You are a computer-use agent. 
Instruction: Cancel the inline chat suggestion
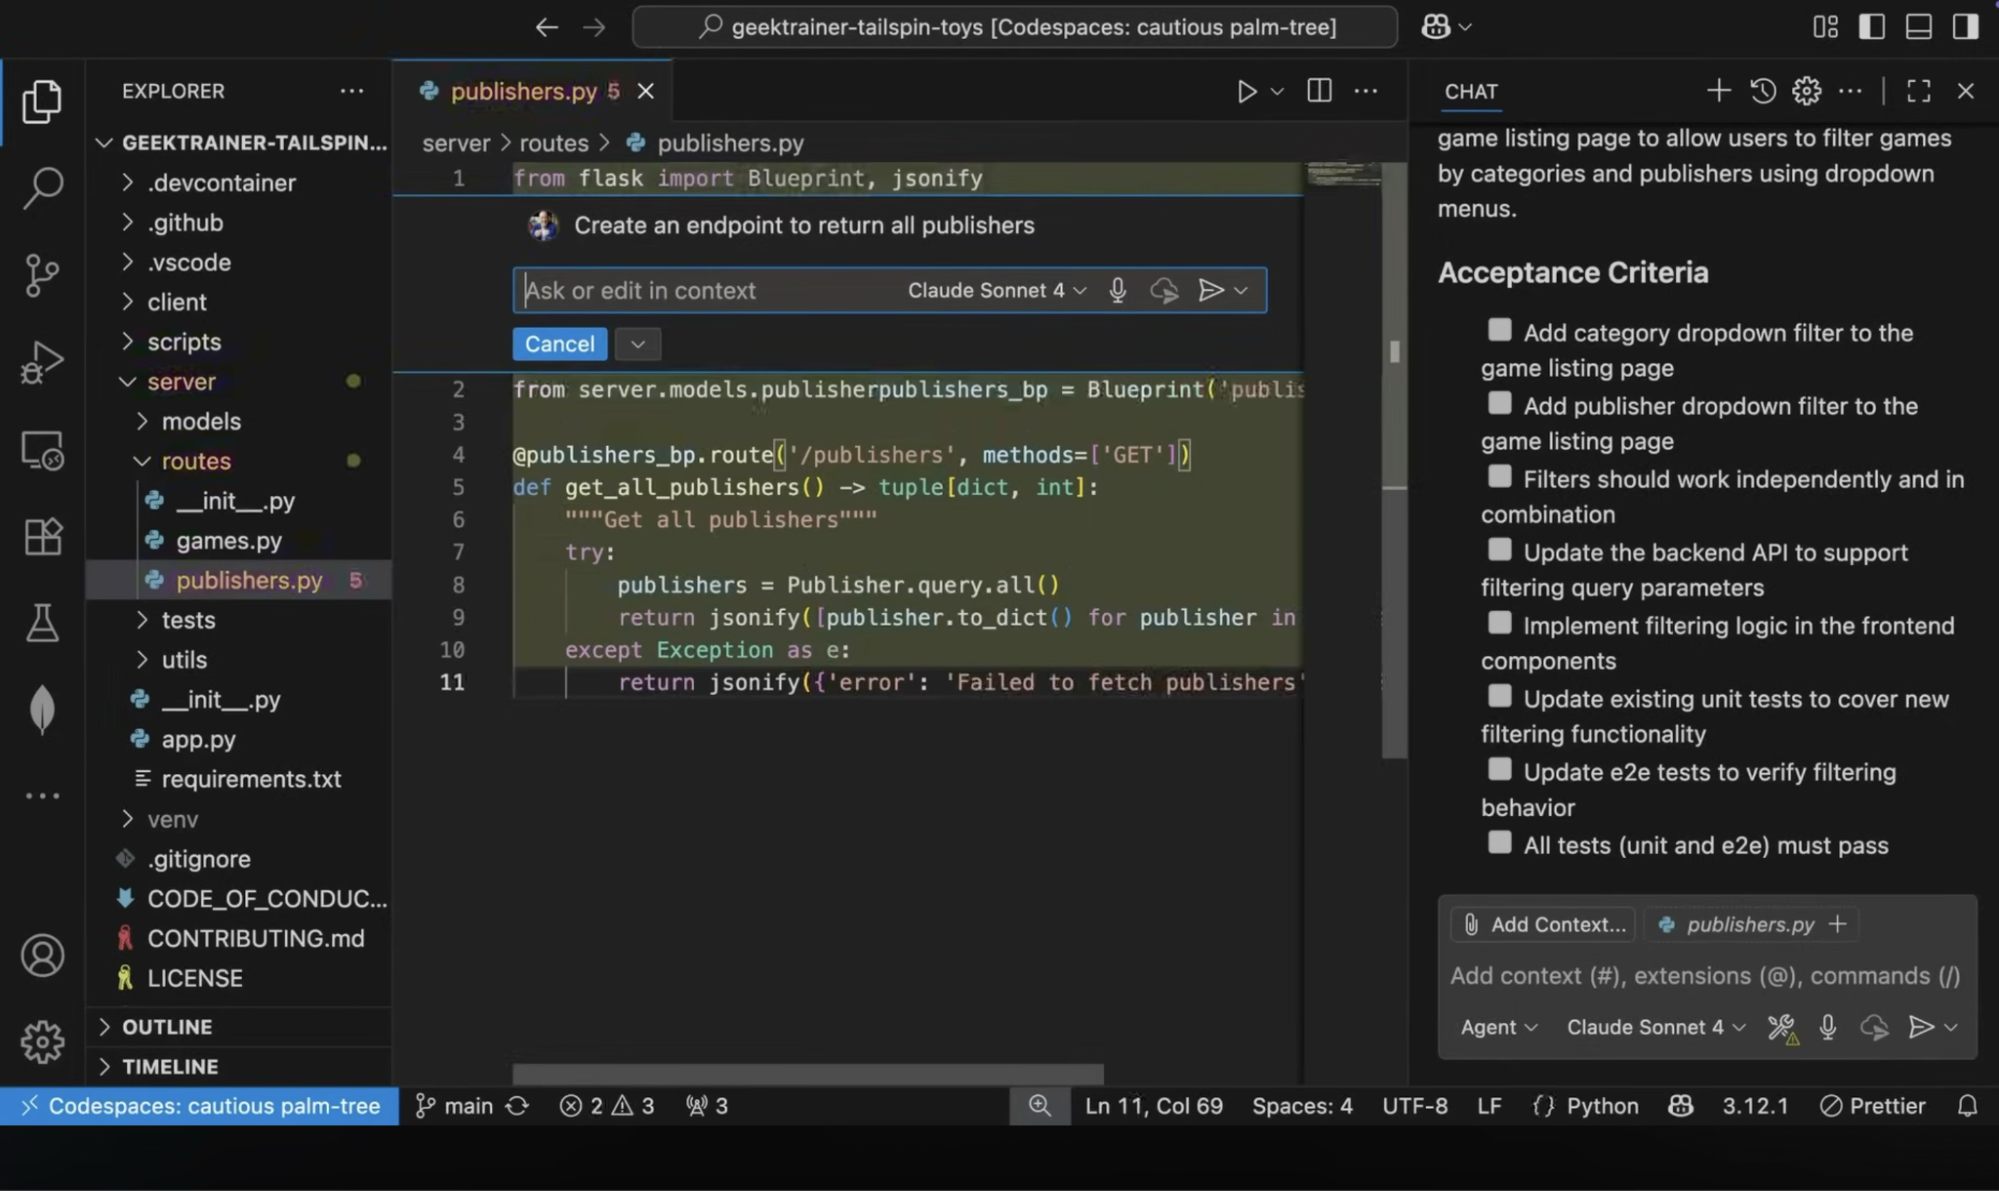(558, 343)
